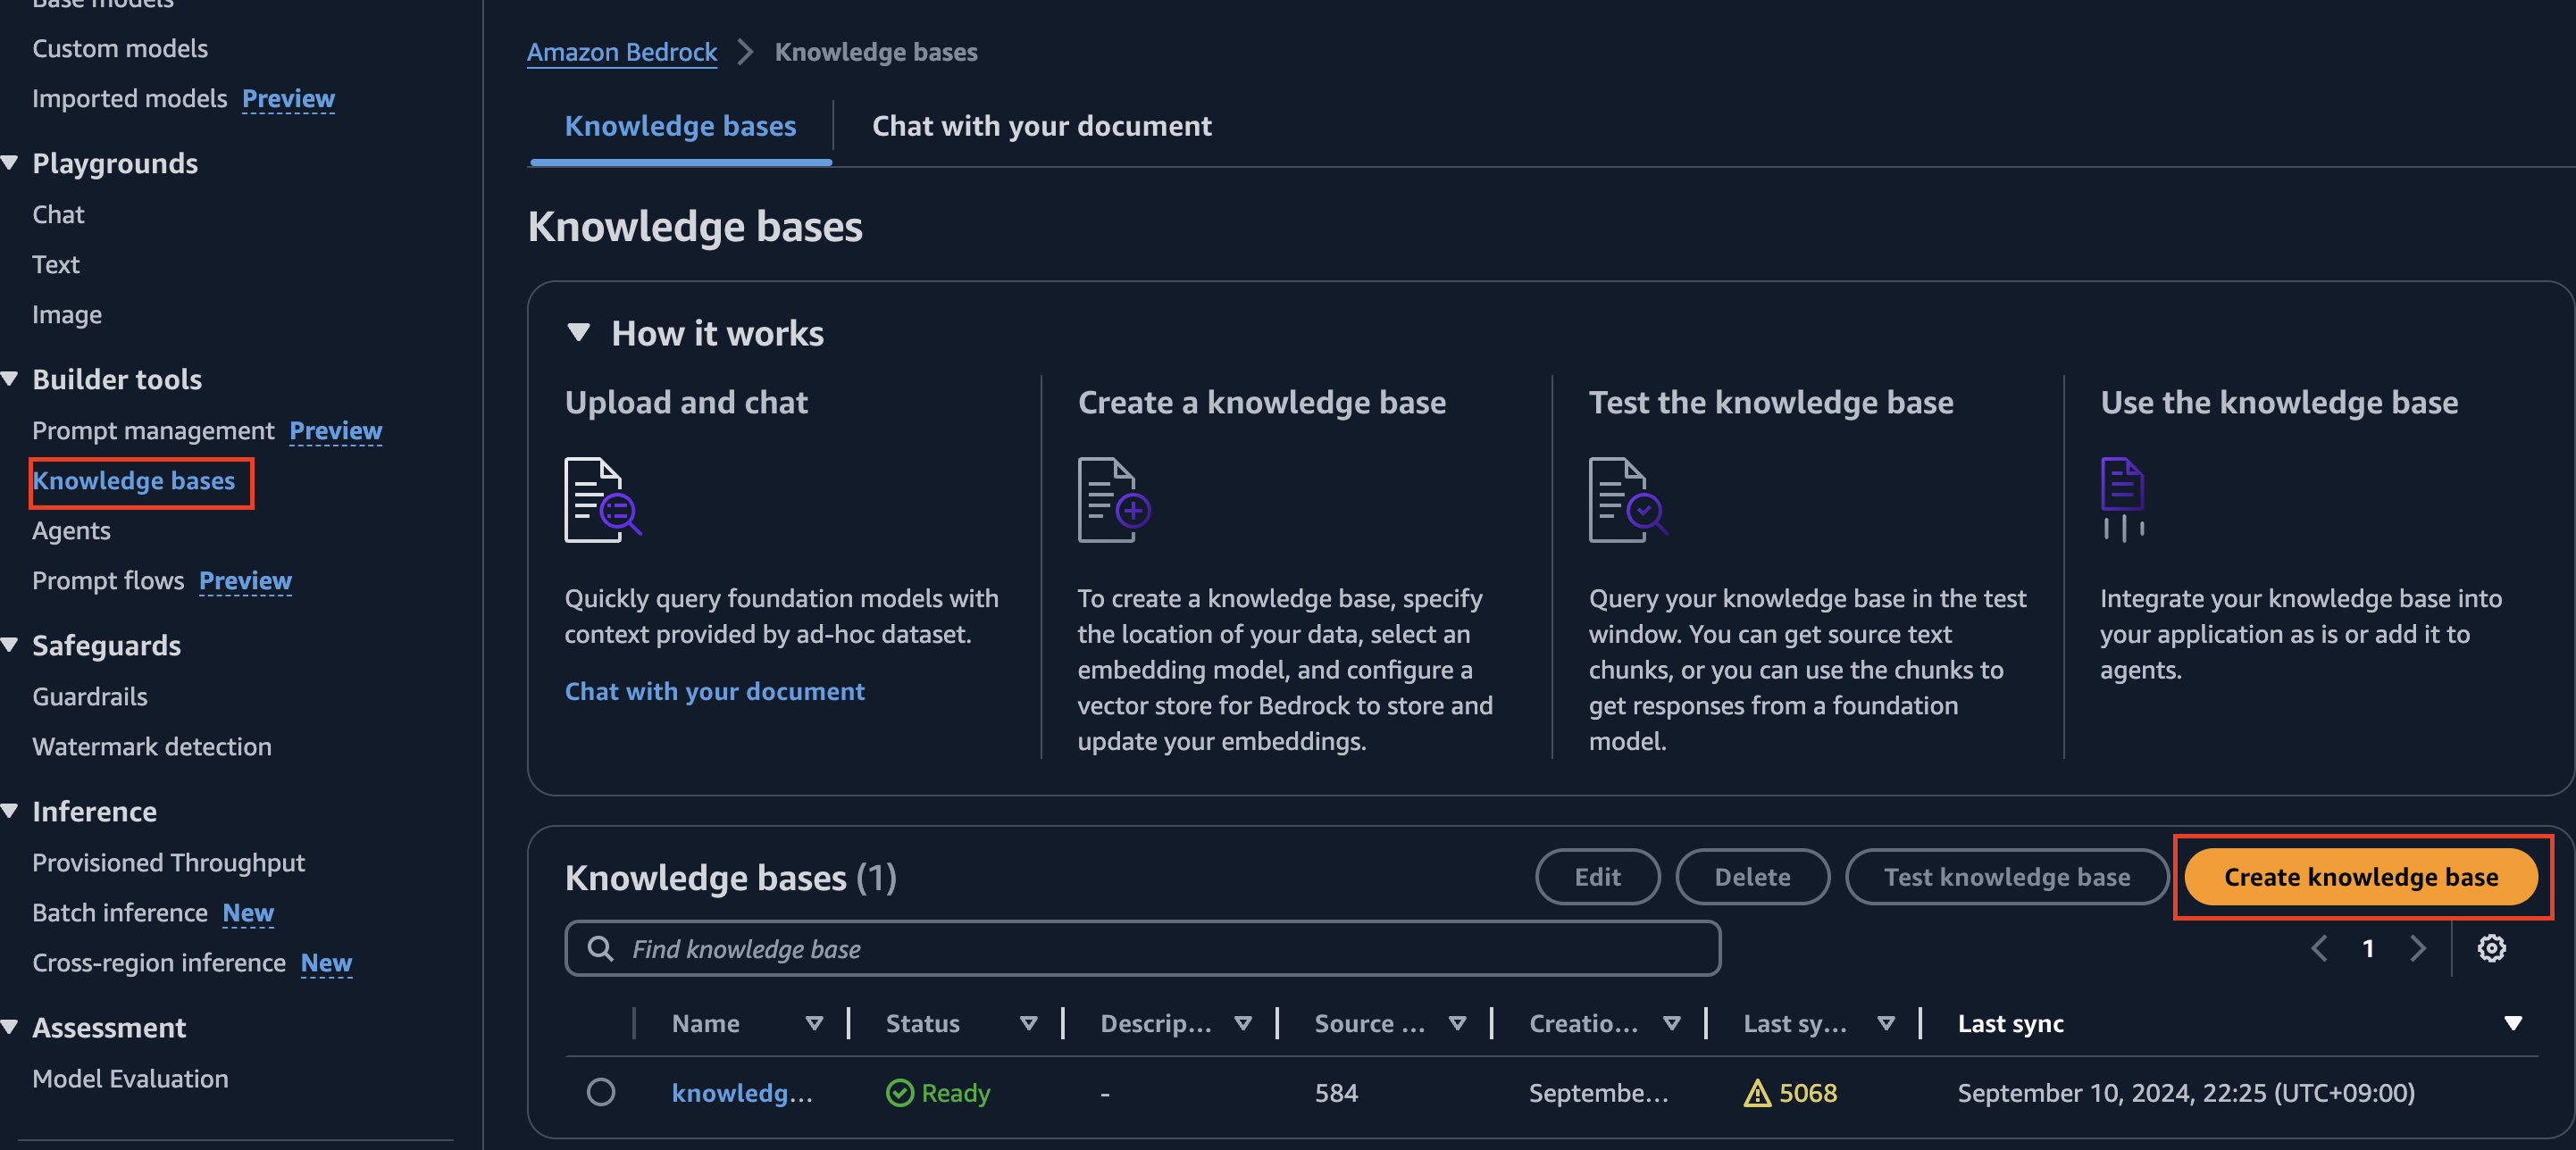Go to next page arrow in pagination
This screenshot has height=1150, width=2576.
click(x=2417, y=948)
